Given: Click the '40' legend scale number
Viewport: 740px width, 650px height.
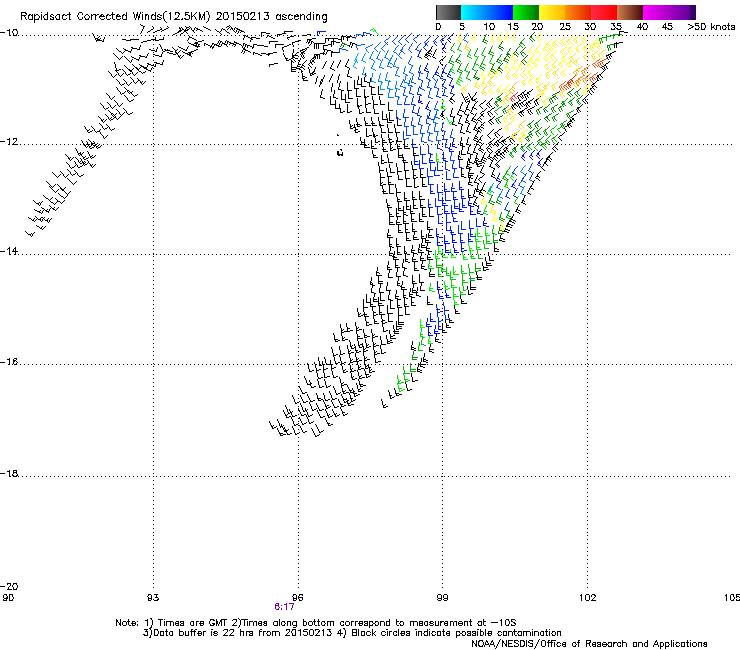Looking at the screenshot, I should 642,26.
